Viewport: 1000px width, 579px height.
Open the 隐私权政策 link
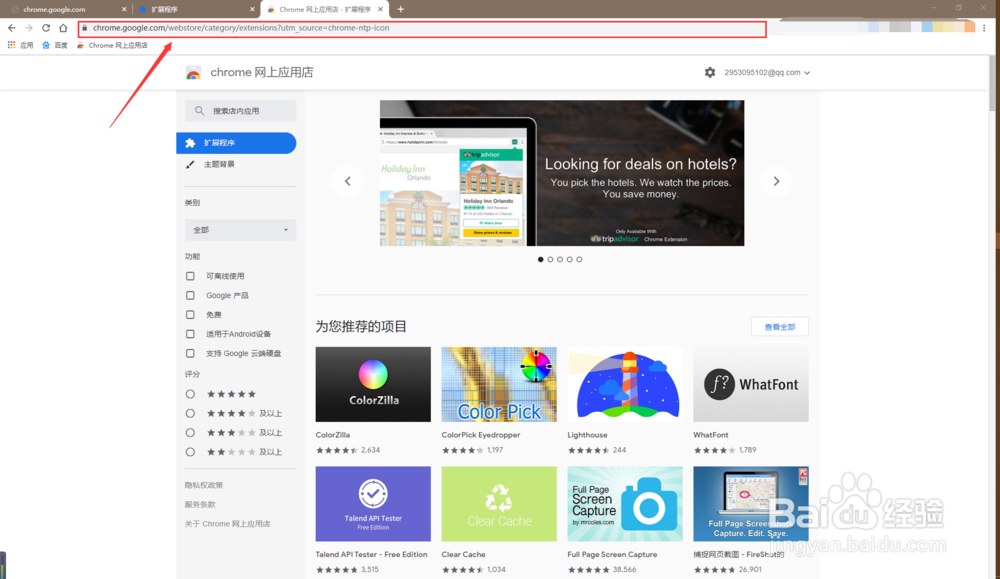203,485
